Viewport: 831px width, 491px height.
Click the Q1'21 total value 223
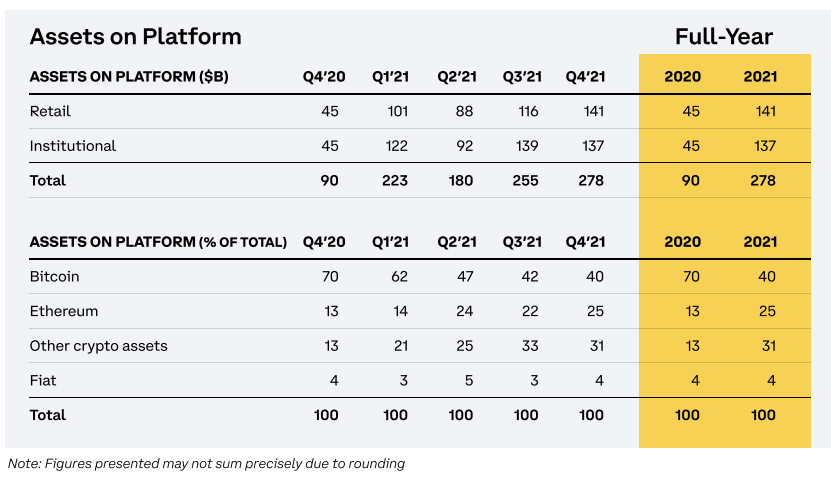[395, 181]
